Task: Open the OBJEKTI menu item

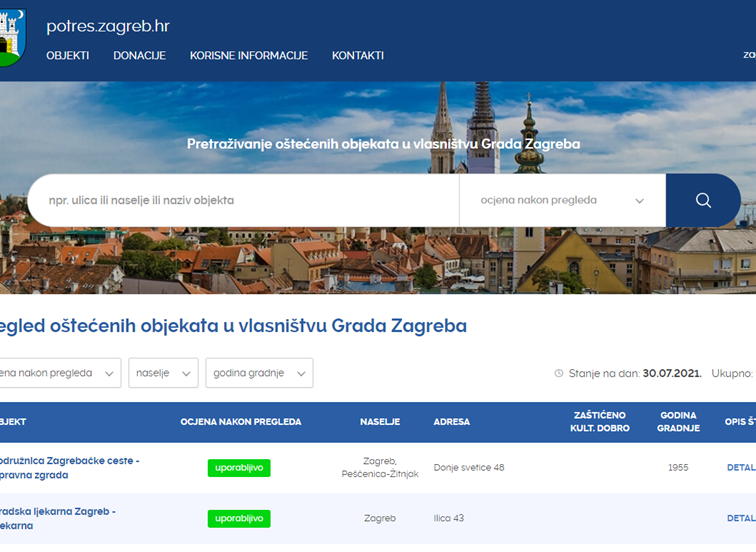Action: (67, 56)
